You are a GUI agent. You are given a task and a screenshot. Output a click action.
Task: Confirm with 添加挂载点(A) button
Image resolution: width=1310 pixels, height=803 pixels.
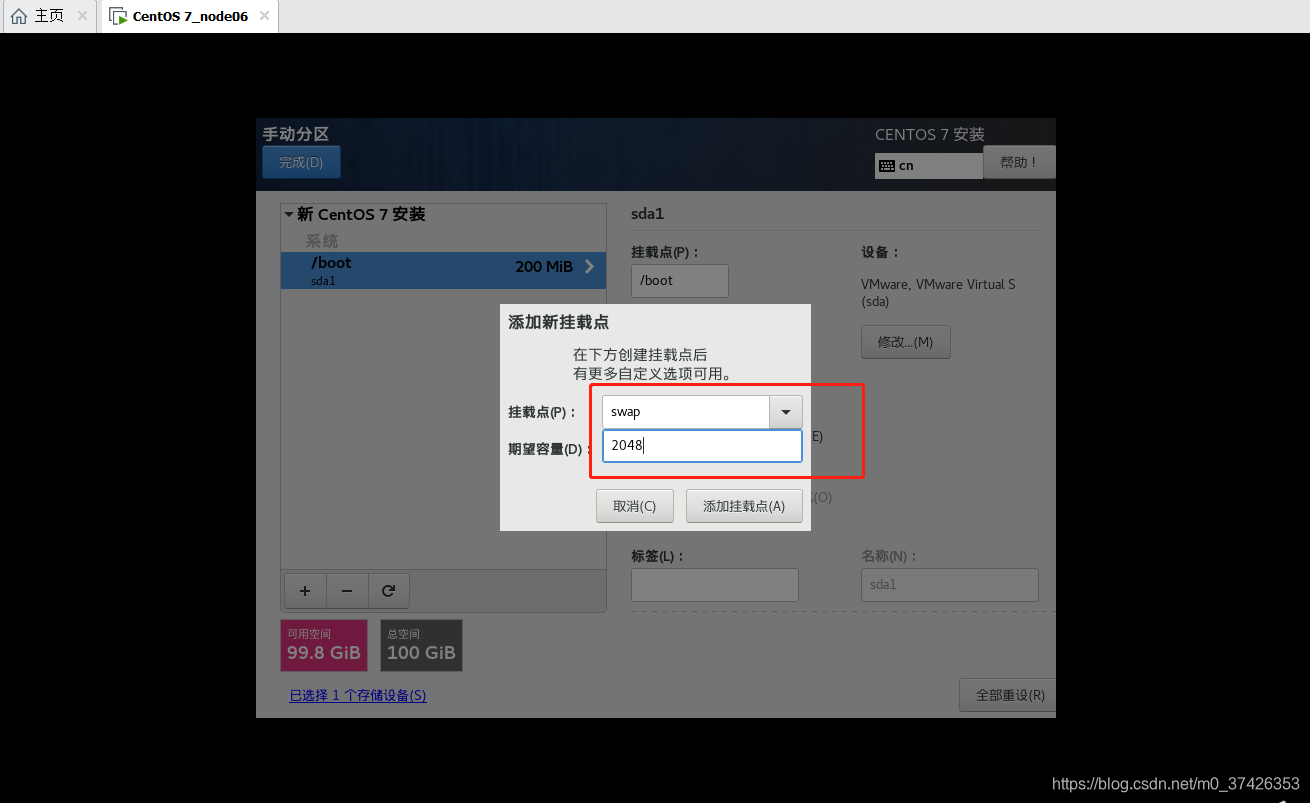[744, 506]
